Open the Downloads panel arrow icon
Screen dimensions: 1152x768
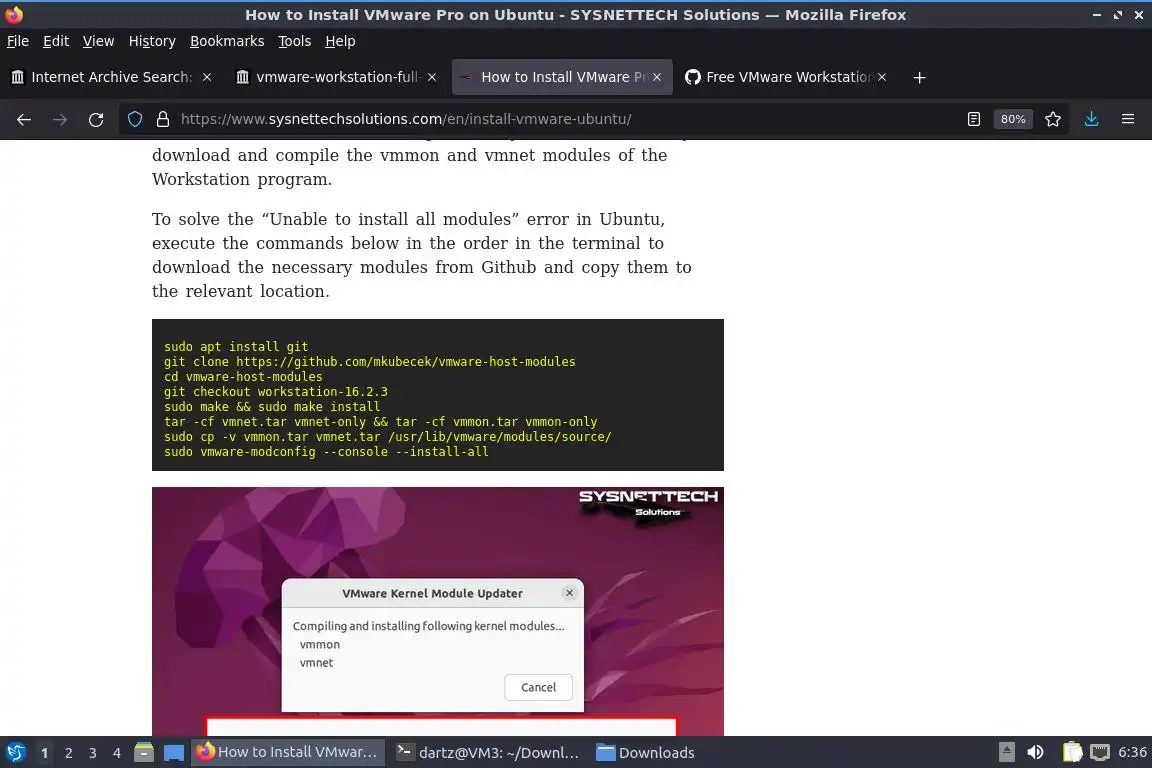click(x=1092, y=119)
